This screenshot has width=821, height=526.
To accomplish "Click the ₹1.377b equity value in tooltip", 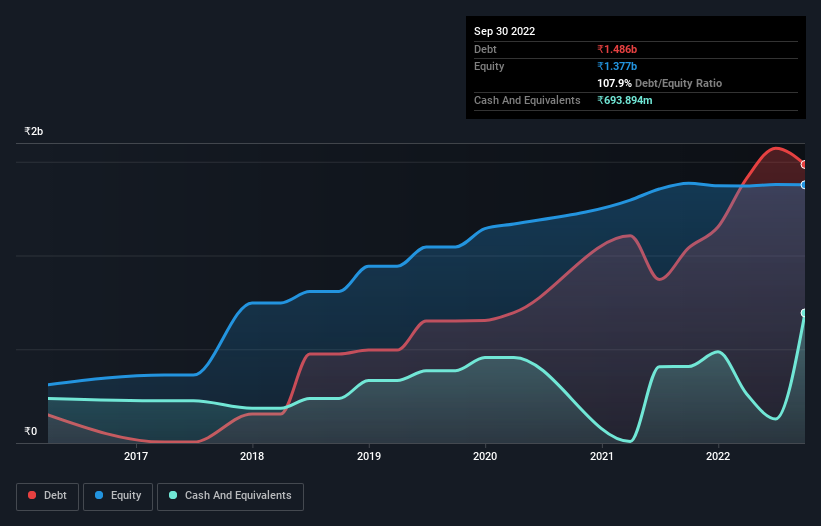I will [617, 66].
